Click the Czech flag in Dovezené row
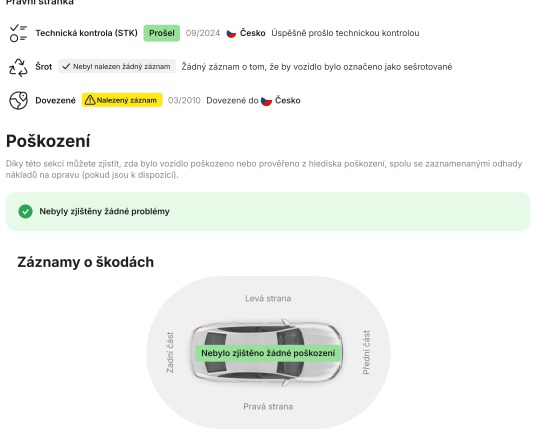Viewport: 540px width, 445px height. click(x=266, y=101)
